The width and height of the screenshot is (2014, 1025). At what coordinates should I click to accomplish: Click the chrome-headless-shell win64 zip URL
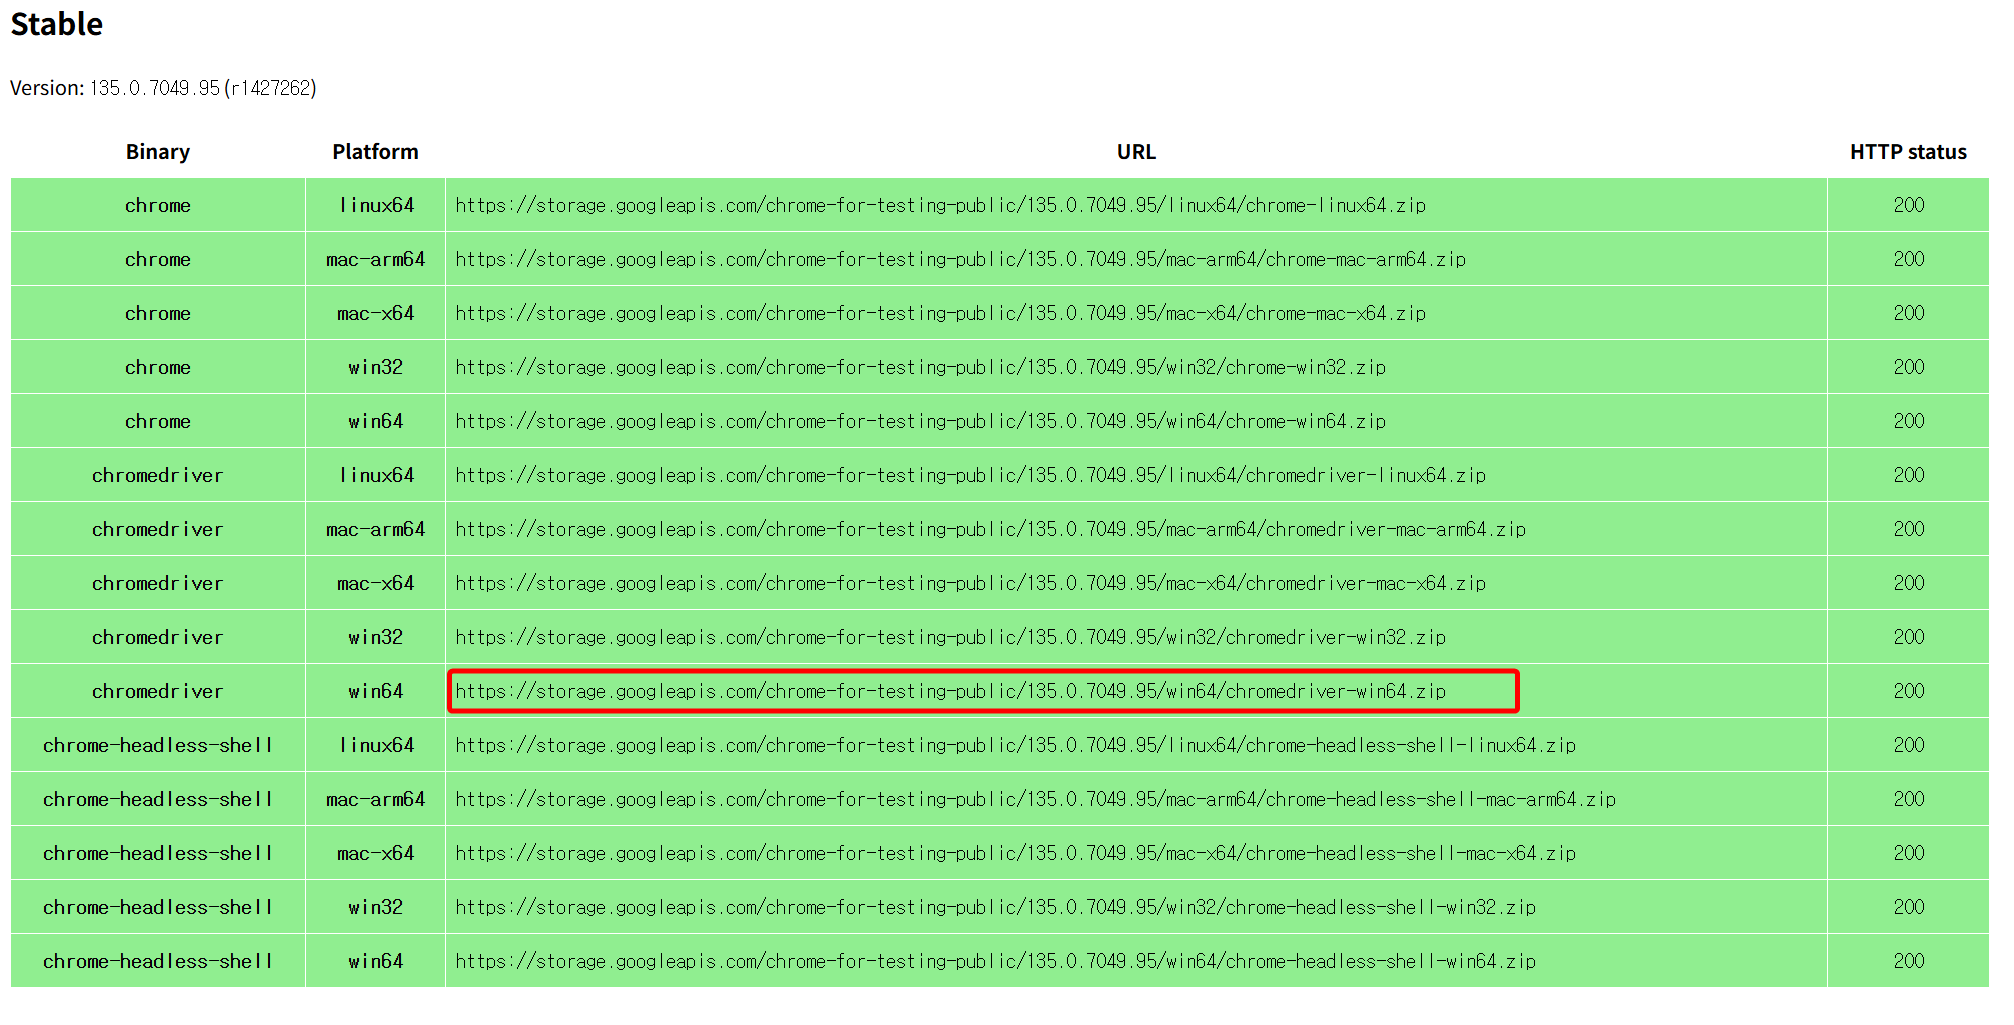coord(995,961)
